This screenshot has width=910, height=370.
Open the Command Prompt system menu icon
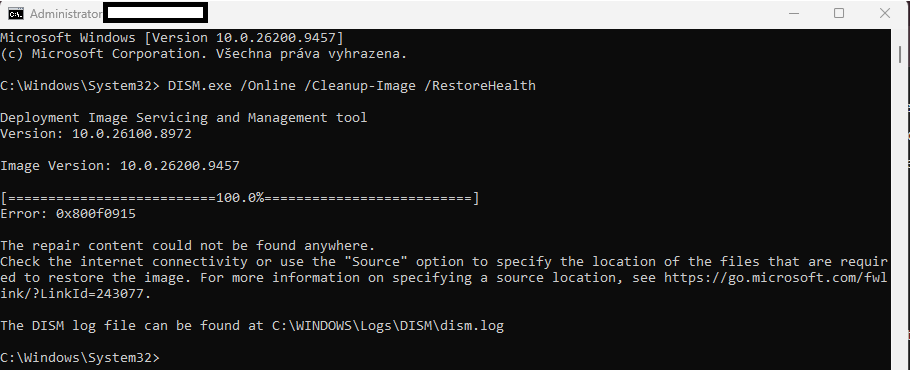click(x=16, y=14)
